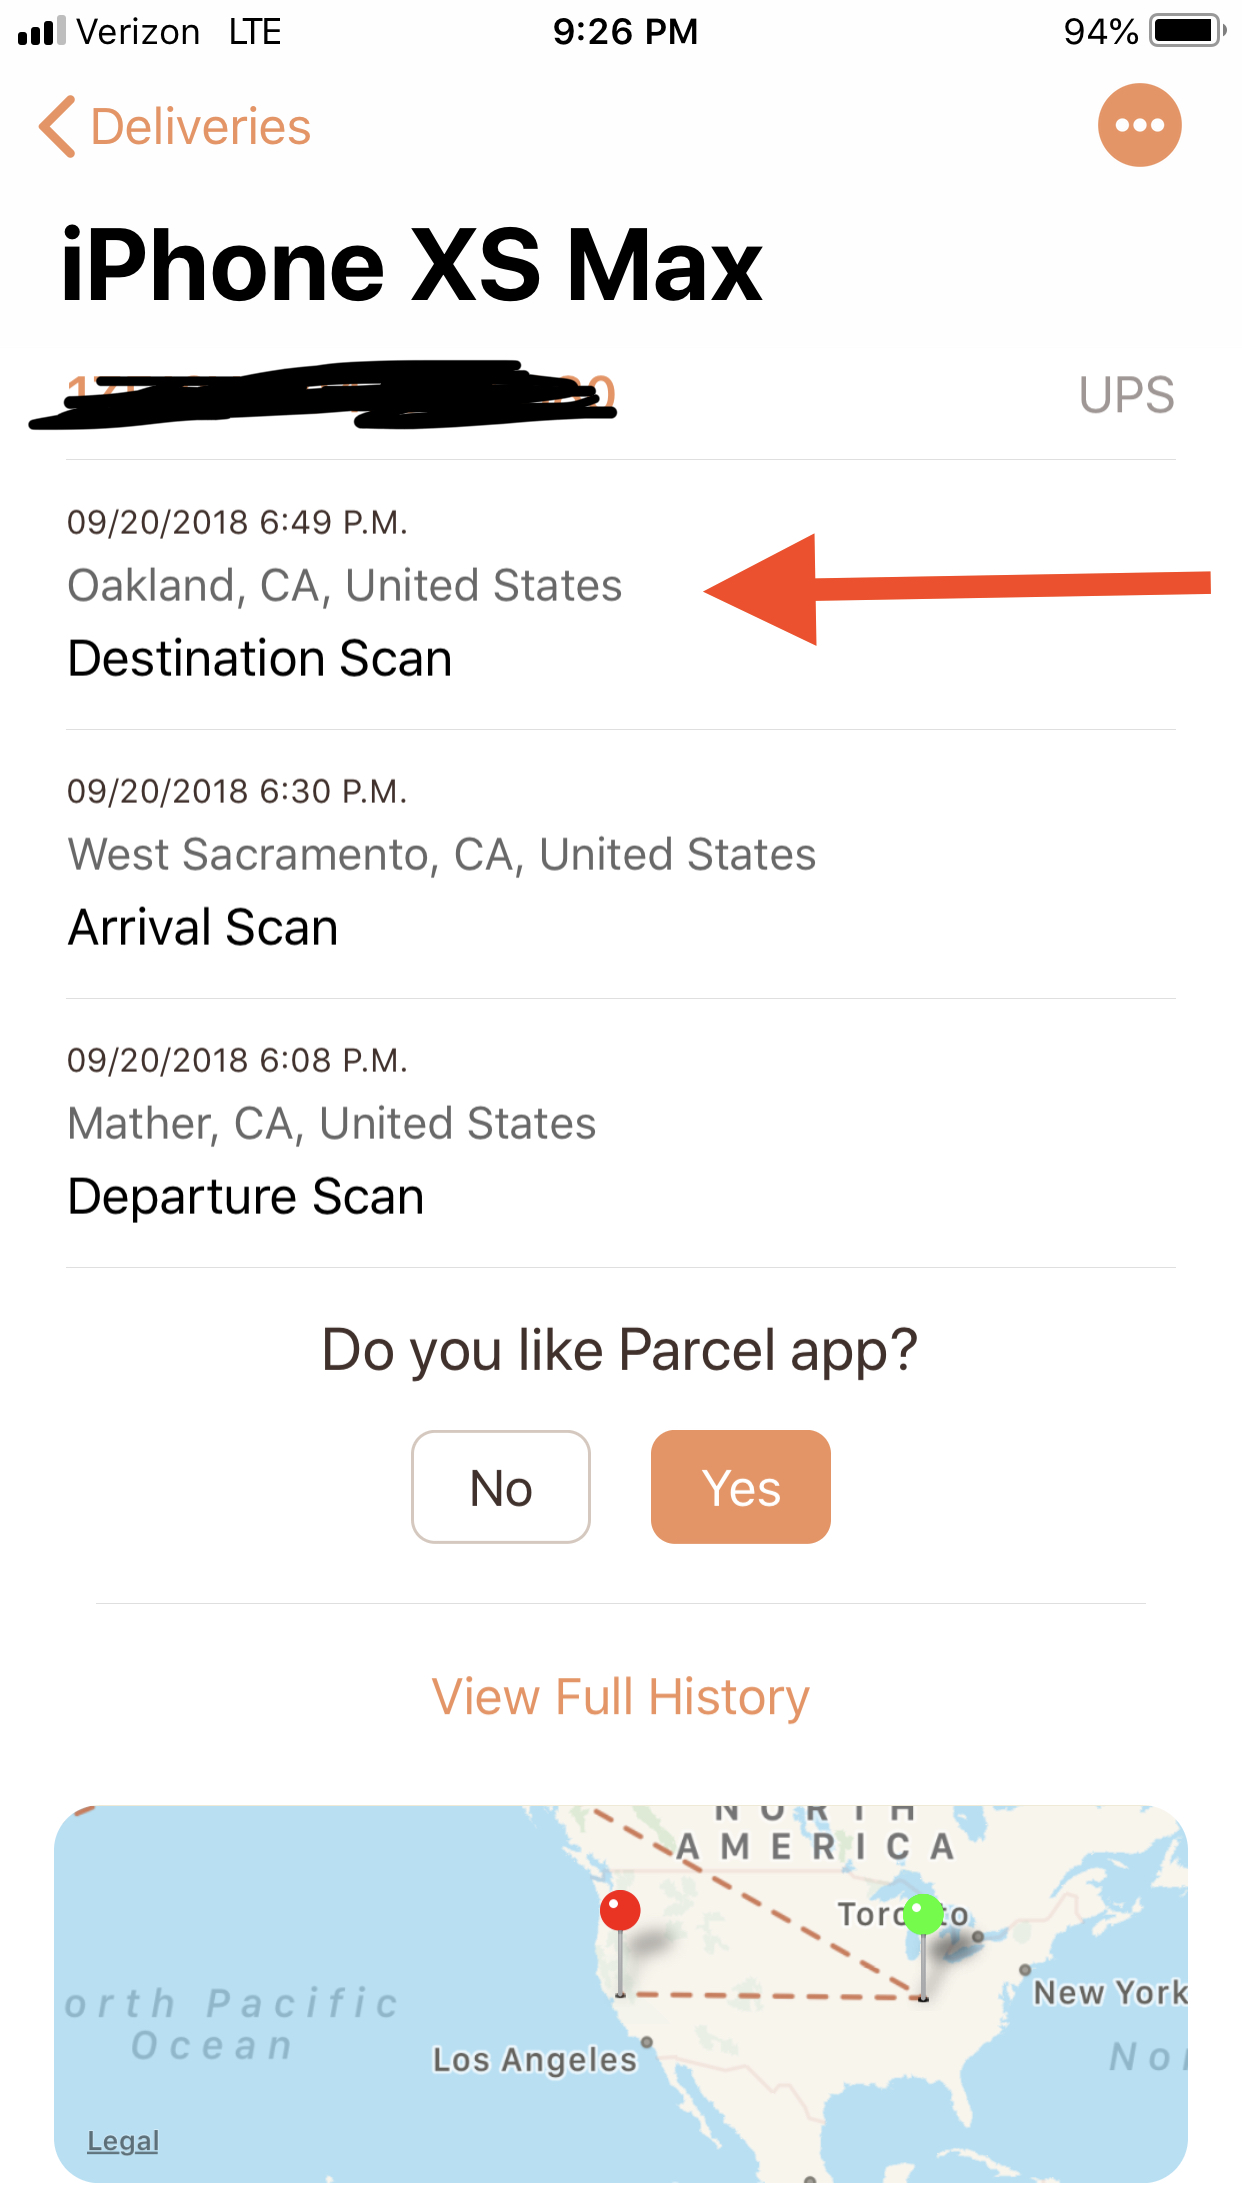Tap the cellular signal bars icon
1242x2208 pixels.
(x=41, y=31)
